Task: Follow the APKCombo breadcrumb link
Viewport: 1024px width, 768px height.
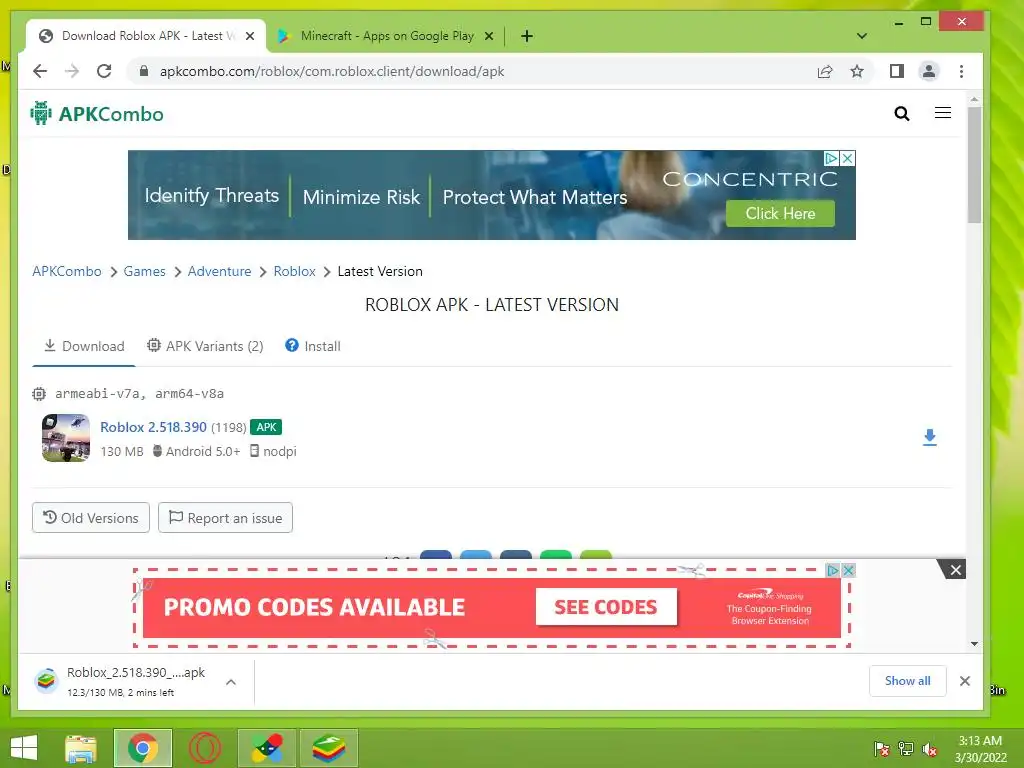Action: [67, 271]
